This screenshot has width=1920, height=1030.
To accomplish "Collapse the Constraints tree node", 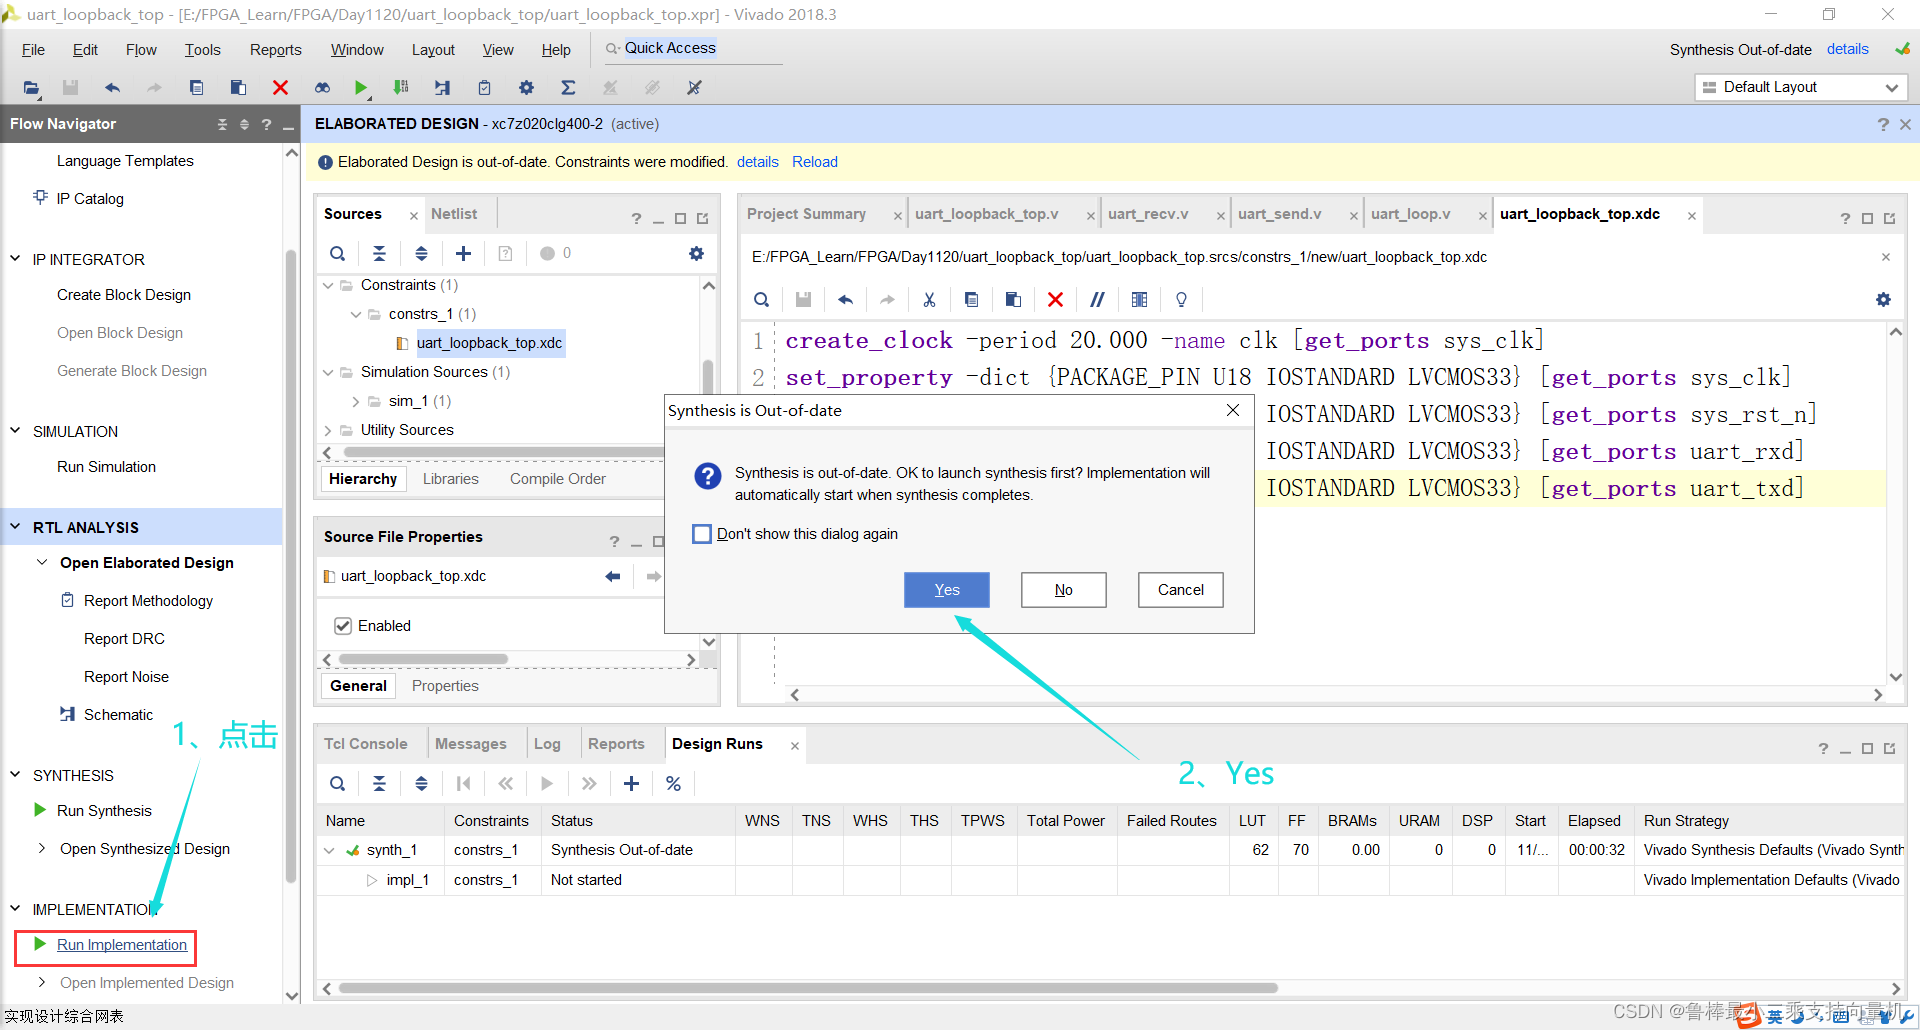I will (328, 286).
